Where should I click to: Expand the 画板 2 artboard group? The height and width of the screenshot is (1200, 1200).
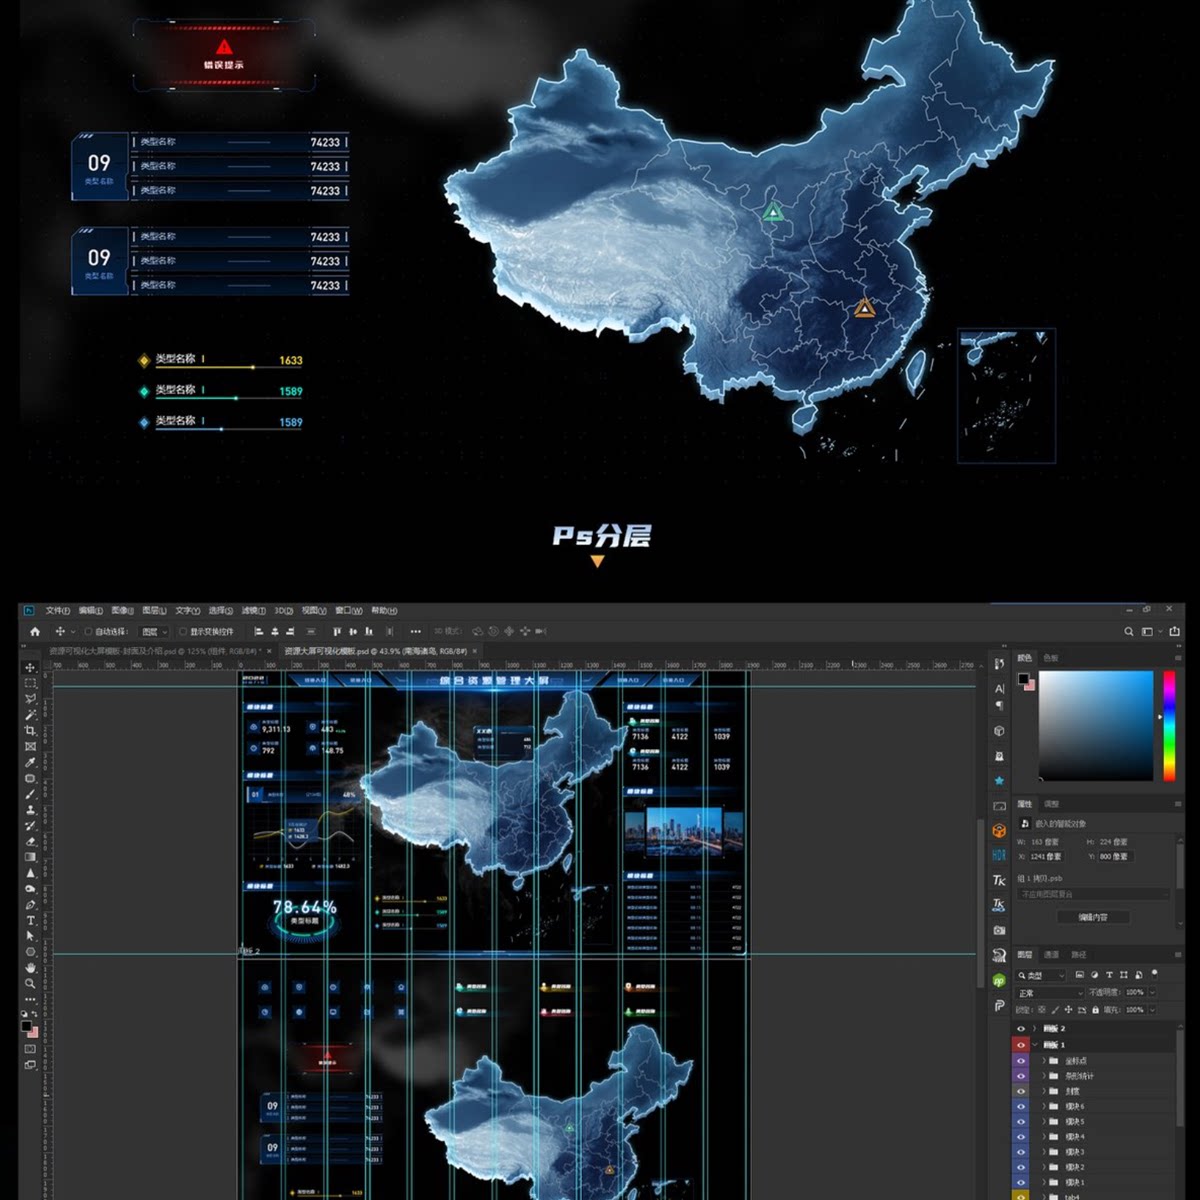(1034, 1028)
